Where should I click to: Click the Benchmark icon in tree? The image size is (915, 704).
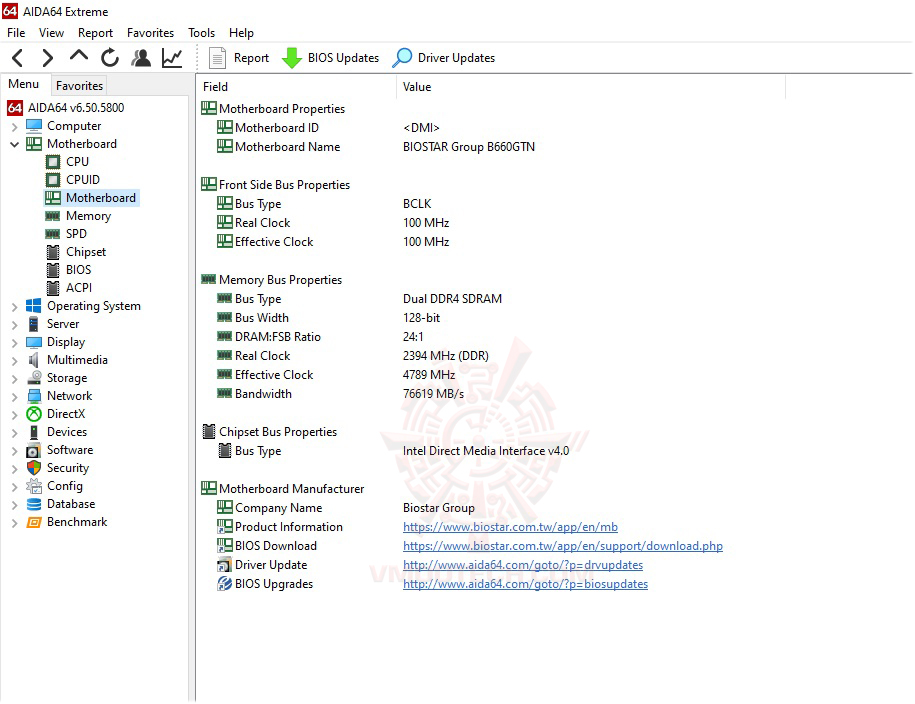34,522
